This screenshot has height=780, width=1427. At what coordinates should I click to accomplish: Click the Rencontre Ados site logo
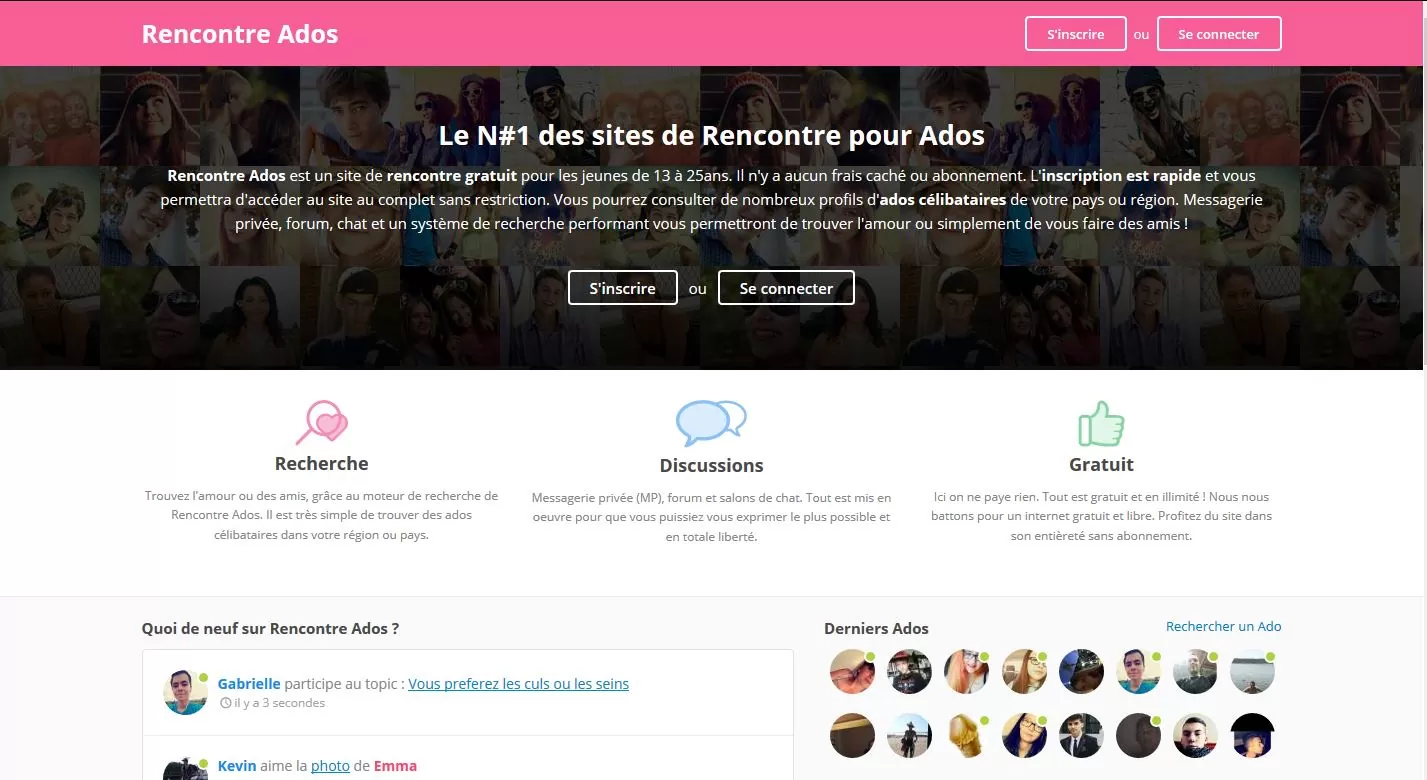pos(240,34)
